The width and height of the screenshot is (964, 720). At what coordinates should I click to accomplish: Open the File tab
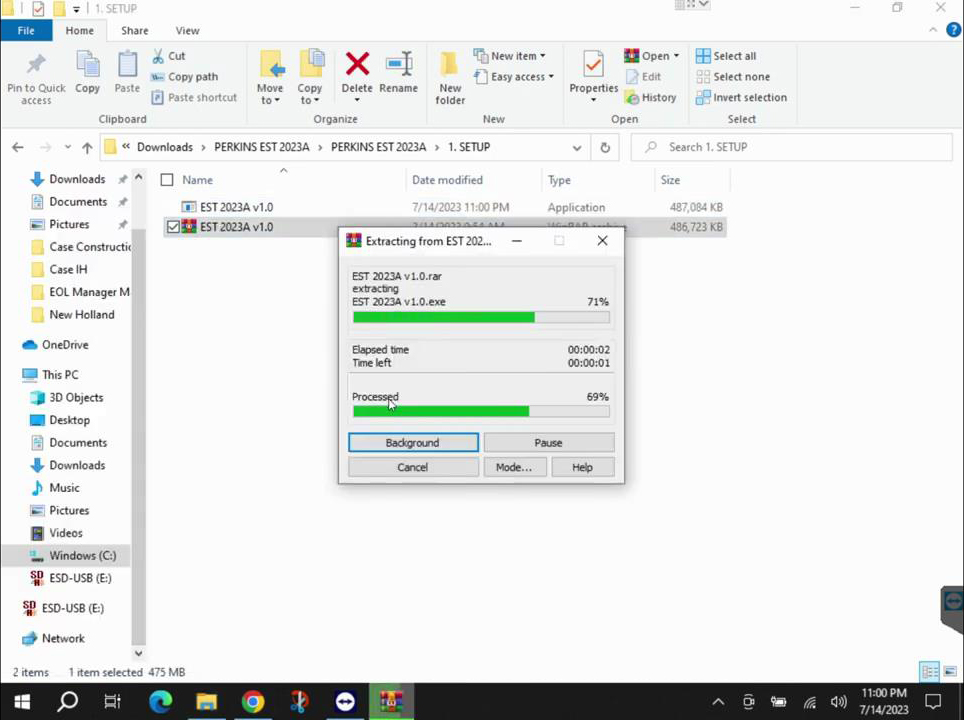pyautogui.click(x=26, y=30)
